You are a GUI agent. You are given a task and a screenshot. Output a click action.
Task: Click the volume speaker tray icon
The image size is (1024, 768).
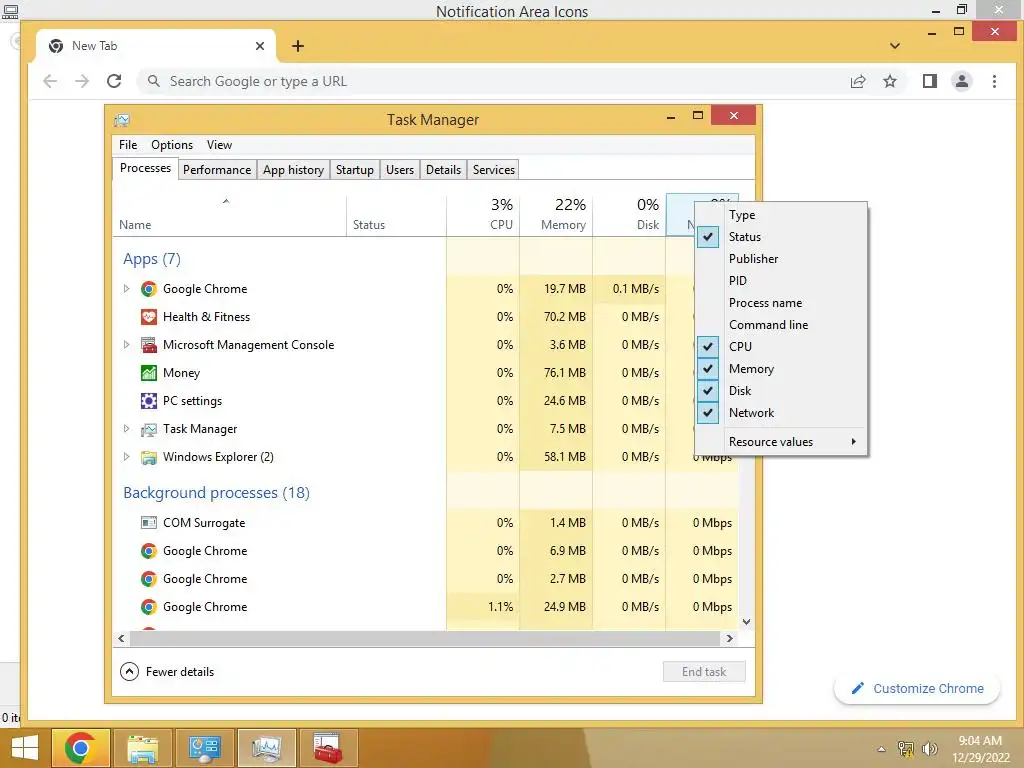(x=930, y=749)
